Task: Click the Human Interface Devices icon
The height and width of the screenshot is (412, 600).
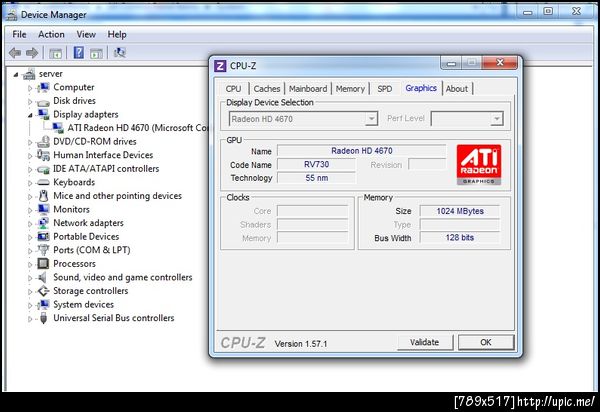Action: pos(43,155)
